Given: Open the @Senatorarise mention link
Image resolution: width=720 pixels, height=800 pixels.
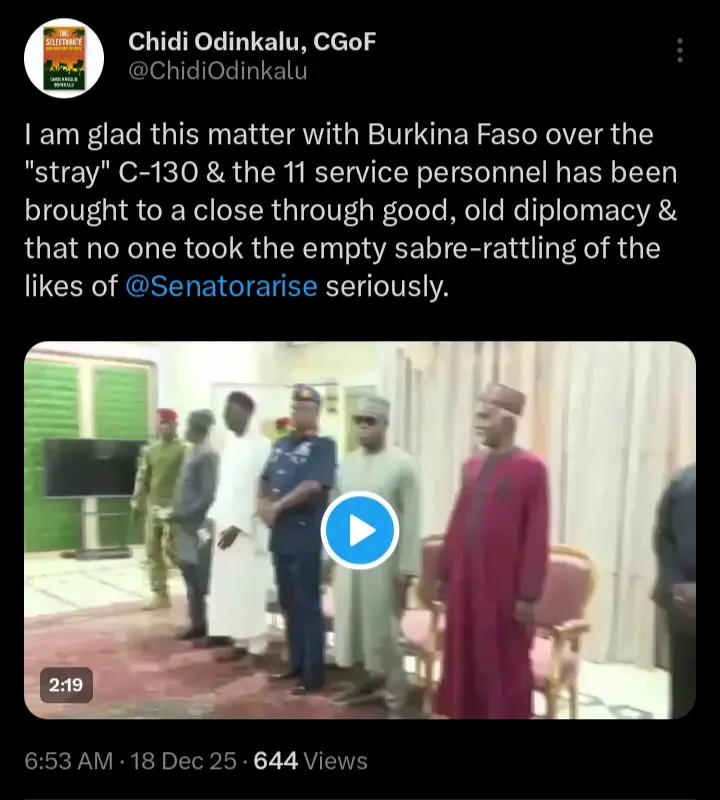Looking at the screenshot, I should tap(222, 288).
